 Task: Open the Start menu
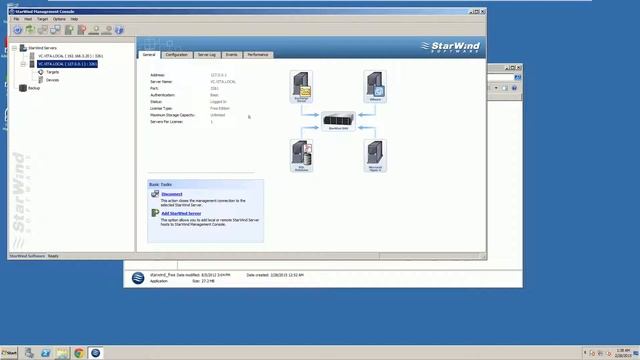(9, 353)
